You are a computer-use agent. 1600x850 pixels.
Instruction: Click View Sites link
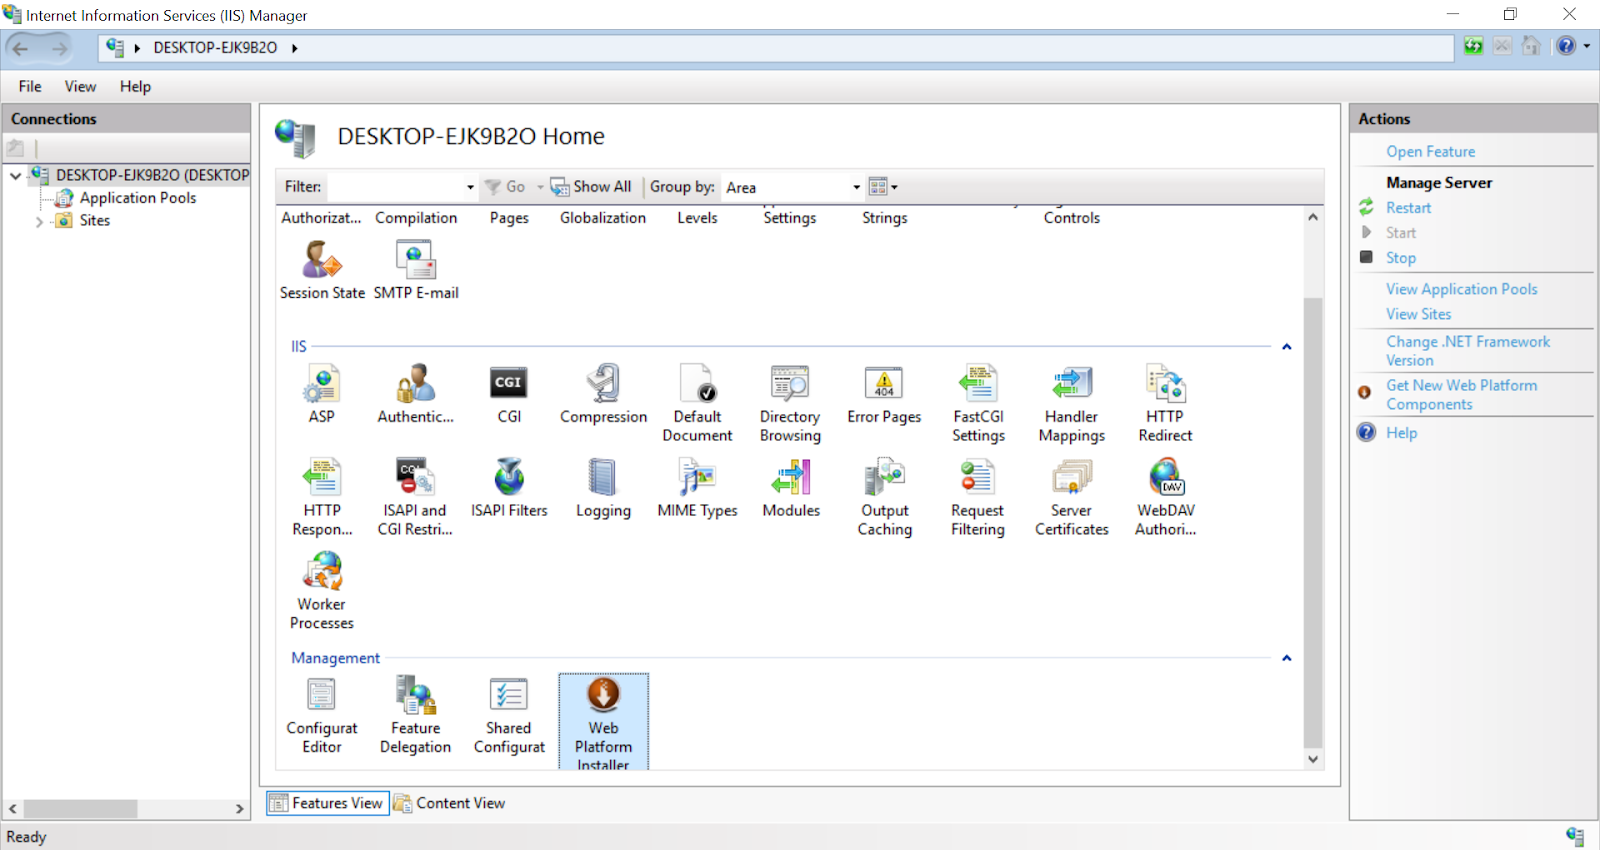(x=1418, y=314)
